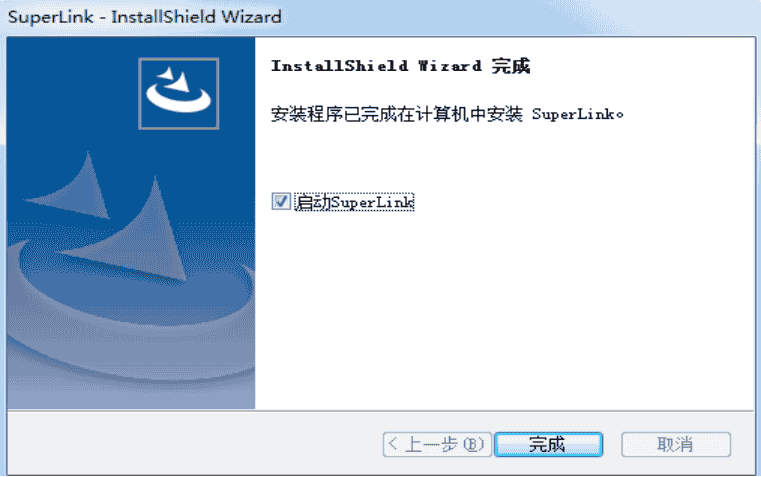Click the 取消 button
Screen dimensions: 761x477
[676, 444]
